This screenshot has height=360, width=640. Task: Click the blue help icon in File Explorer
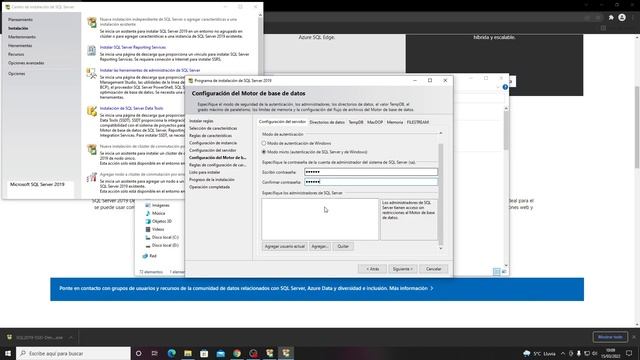(505, 87)
